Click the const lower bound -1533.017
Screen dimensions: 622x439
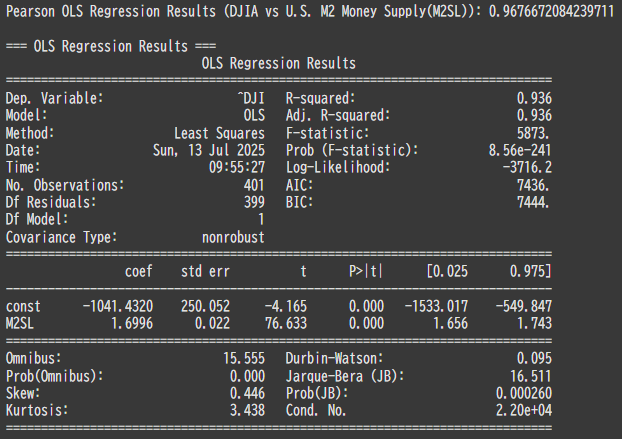[x=436, y=306]
